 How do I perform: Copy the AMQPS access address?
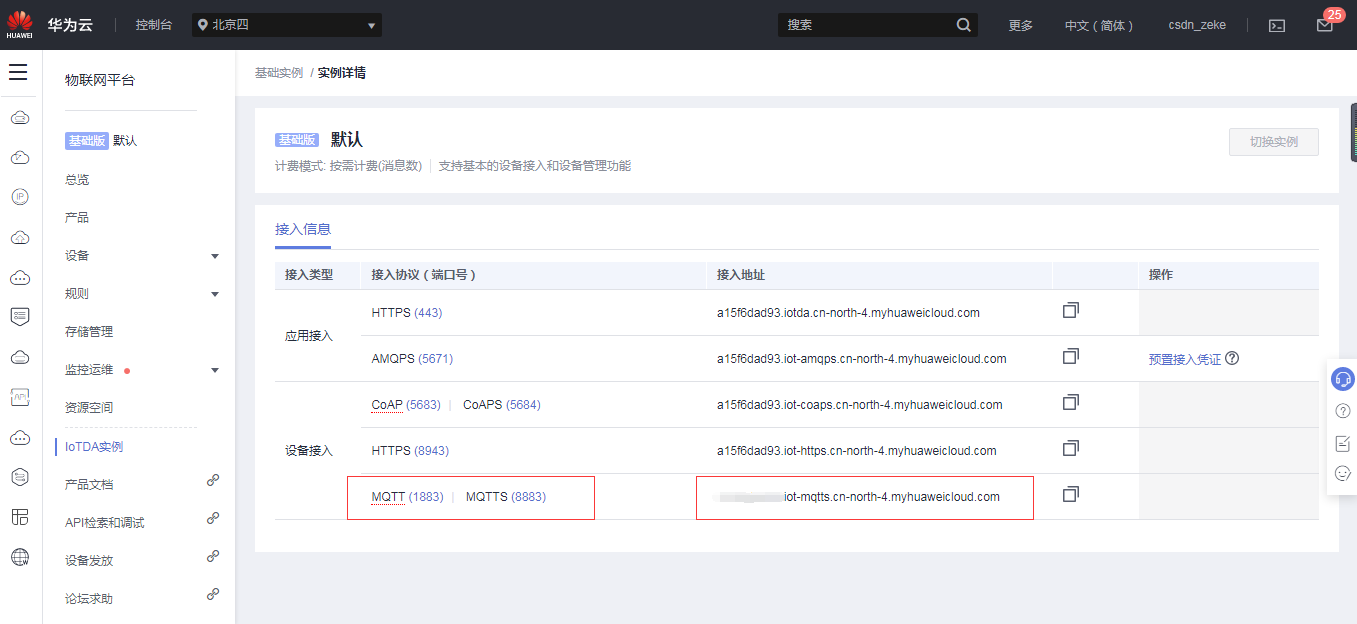(1070, 357)
